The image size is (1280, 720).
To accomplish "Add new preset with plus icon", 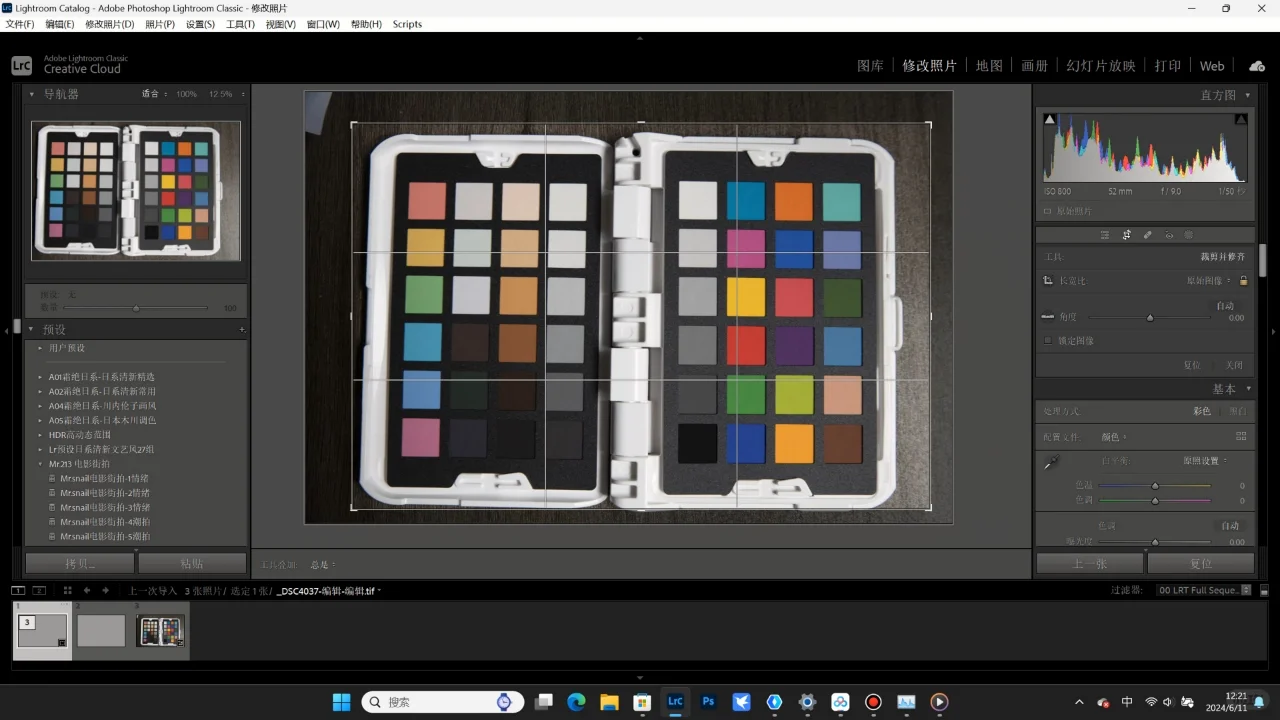I will [242, 330].
